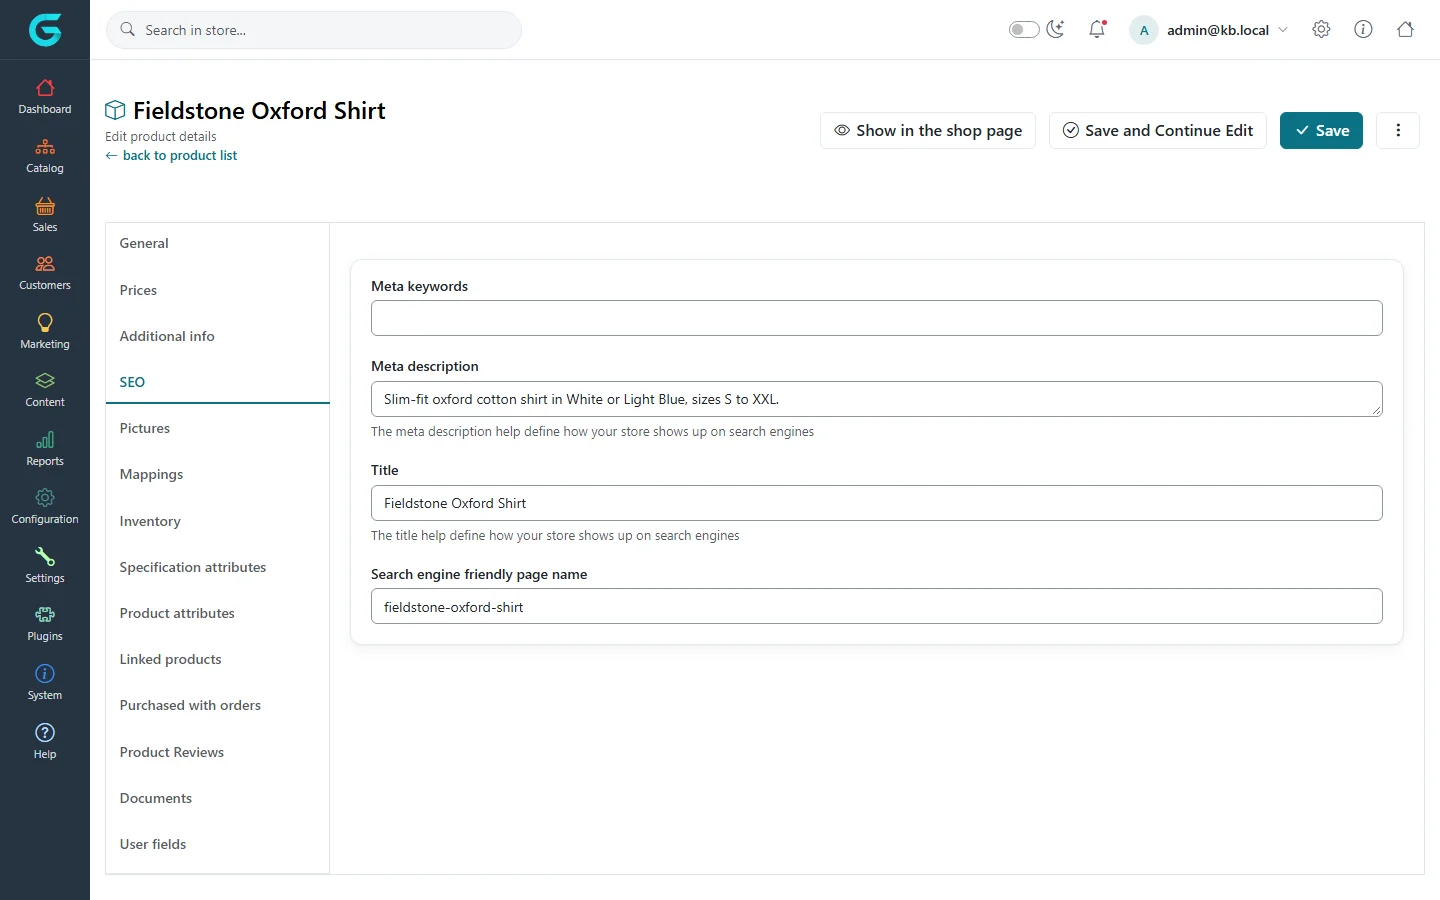Screen dimensions: 1440x900
Task: Click Save and Continue Edit
Action: coord(1158,130)
